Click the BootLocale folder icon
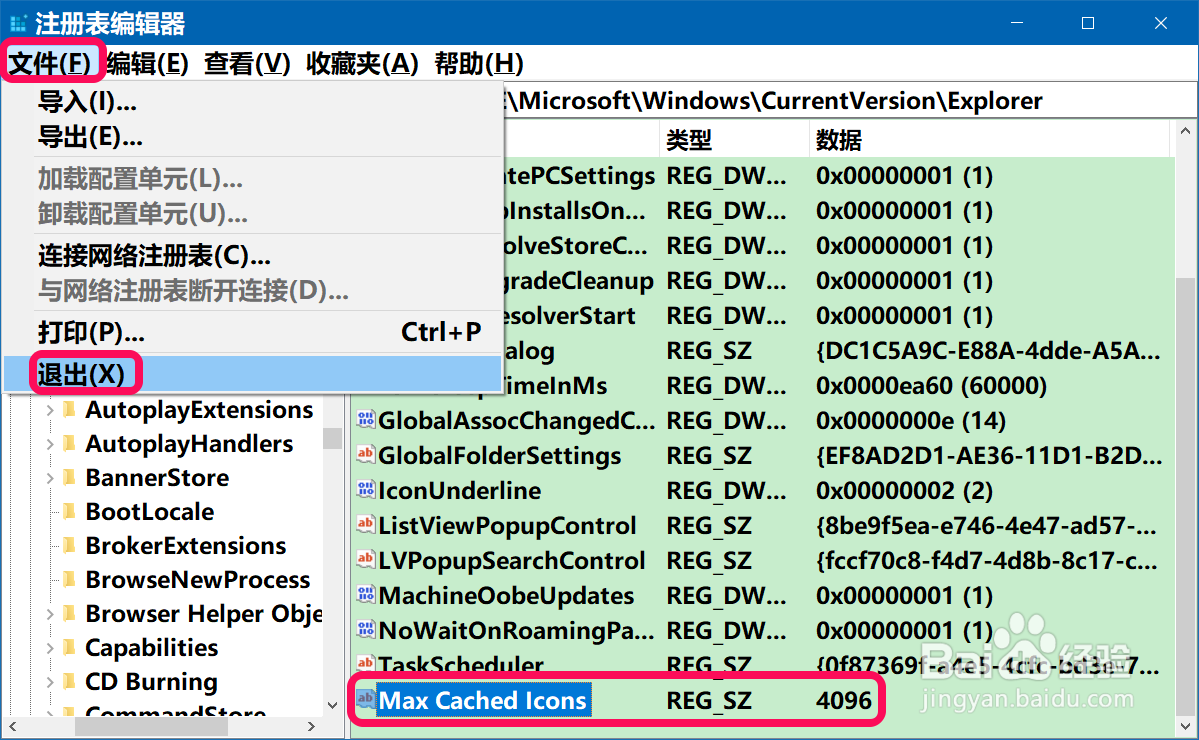 point(69,511)
